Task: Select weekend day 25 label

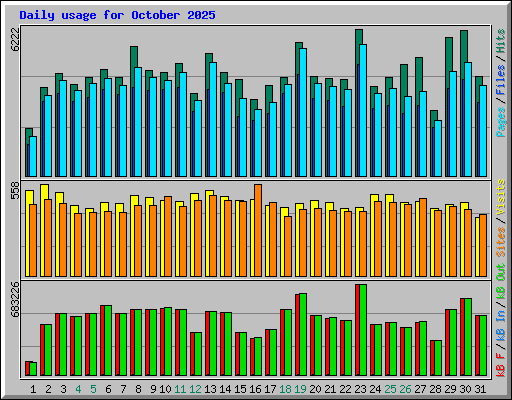Action: (x=390, y=389)
